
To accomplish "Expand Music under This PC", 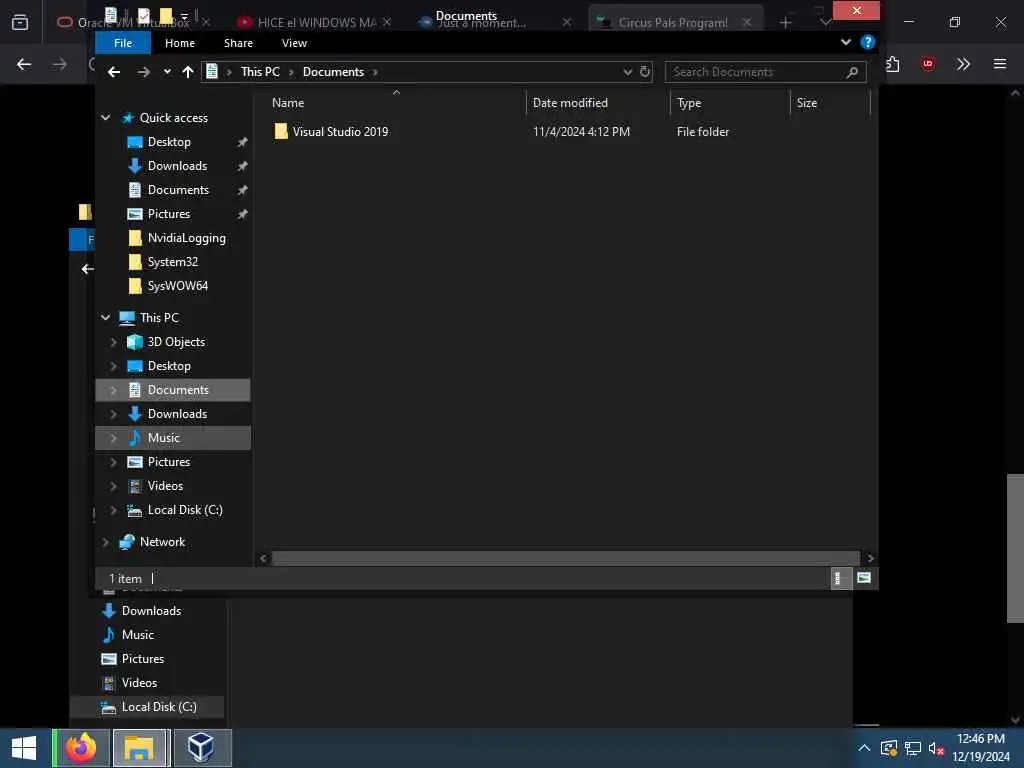I will coord(114,438).
